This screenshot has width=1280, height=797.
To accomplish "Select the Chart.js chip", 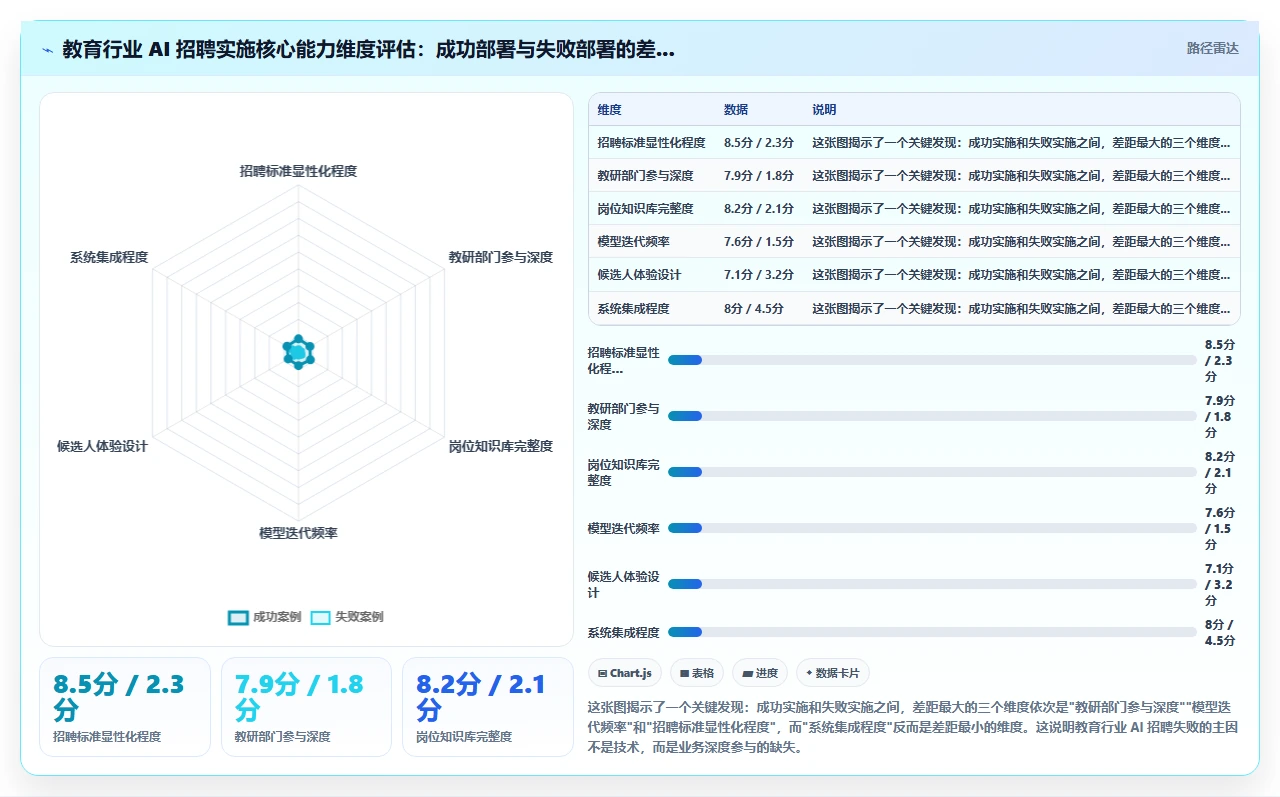I will (625, 673).
